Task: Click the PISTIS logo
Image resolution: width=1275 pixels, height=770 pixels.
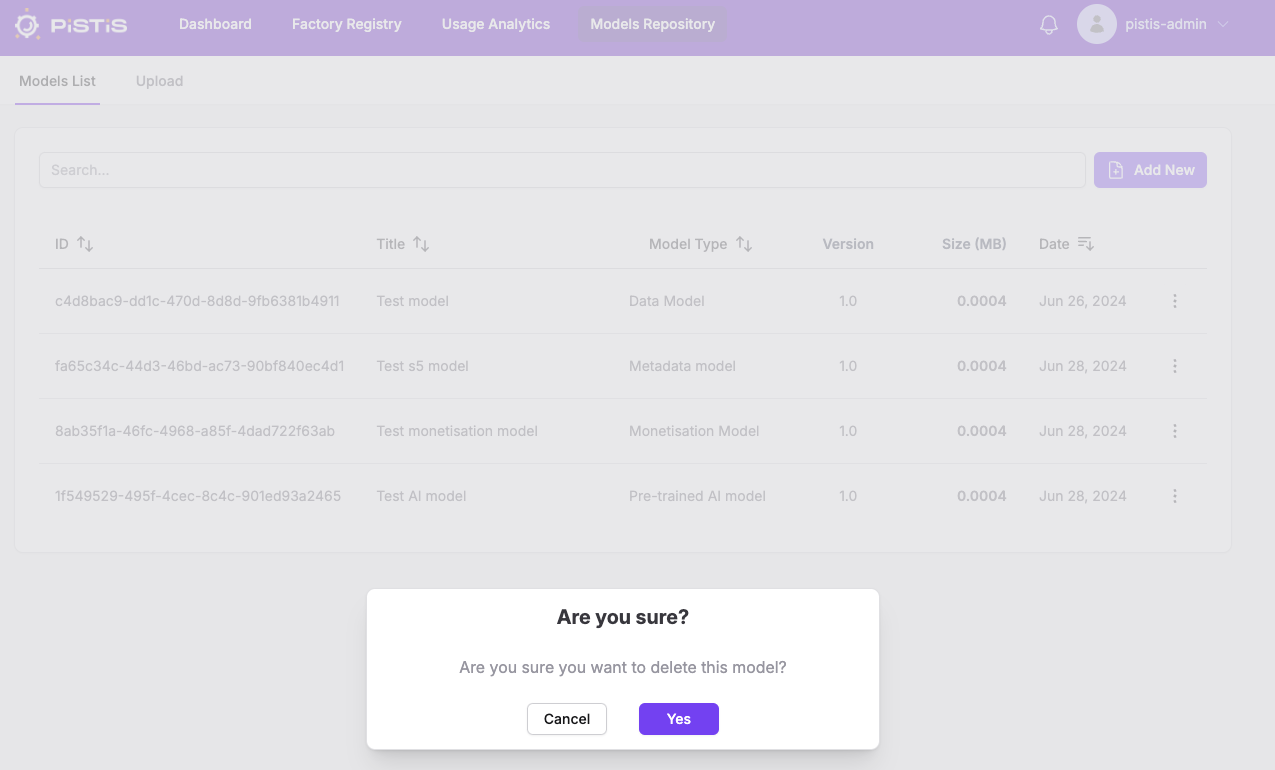Action: tap(71, 25)
